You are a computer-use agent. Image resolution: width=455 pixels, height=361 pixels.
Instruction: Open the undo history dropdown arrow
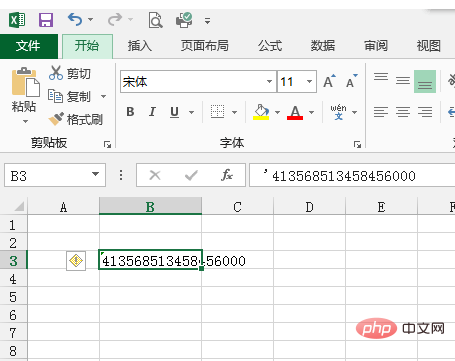pos(90,20)
